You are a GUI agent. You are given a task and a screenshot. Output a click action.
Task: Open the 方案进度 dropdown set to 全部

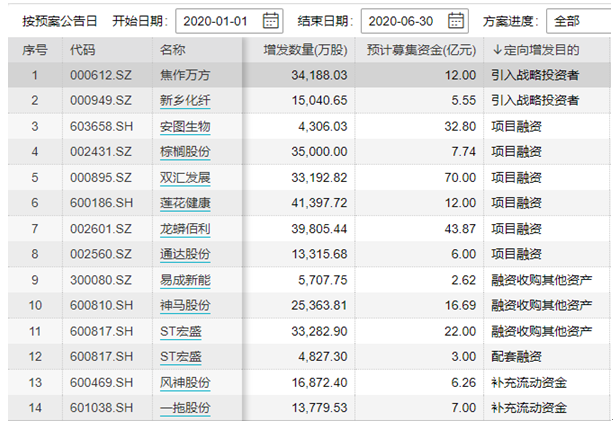[x=579, y=21]
